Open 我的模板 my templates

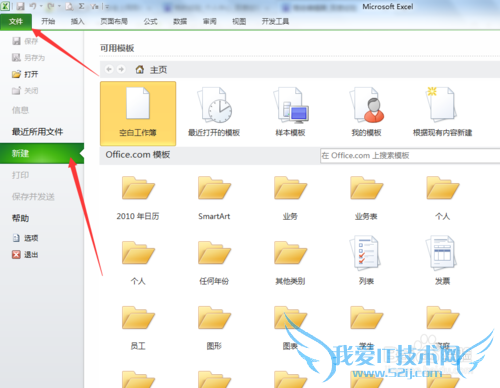click(x=366, y=113)
